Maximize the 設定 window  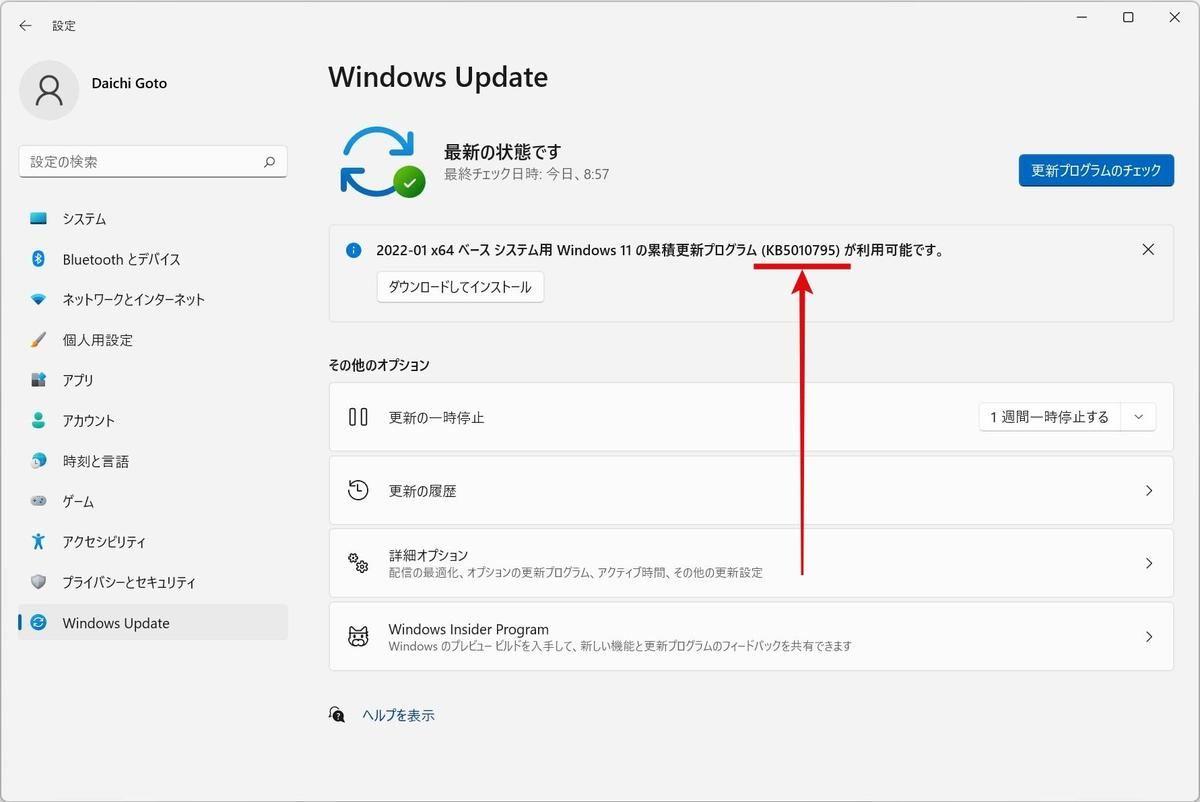(x=1128, y=17)
